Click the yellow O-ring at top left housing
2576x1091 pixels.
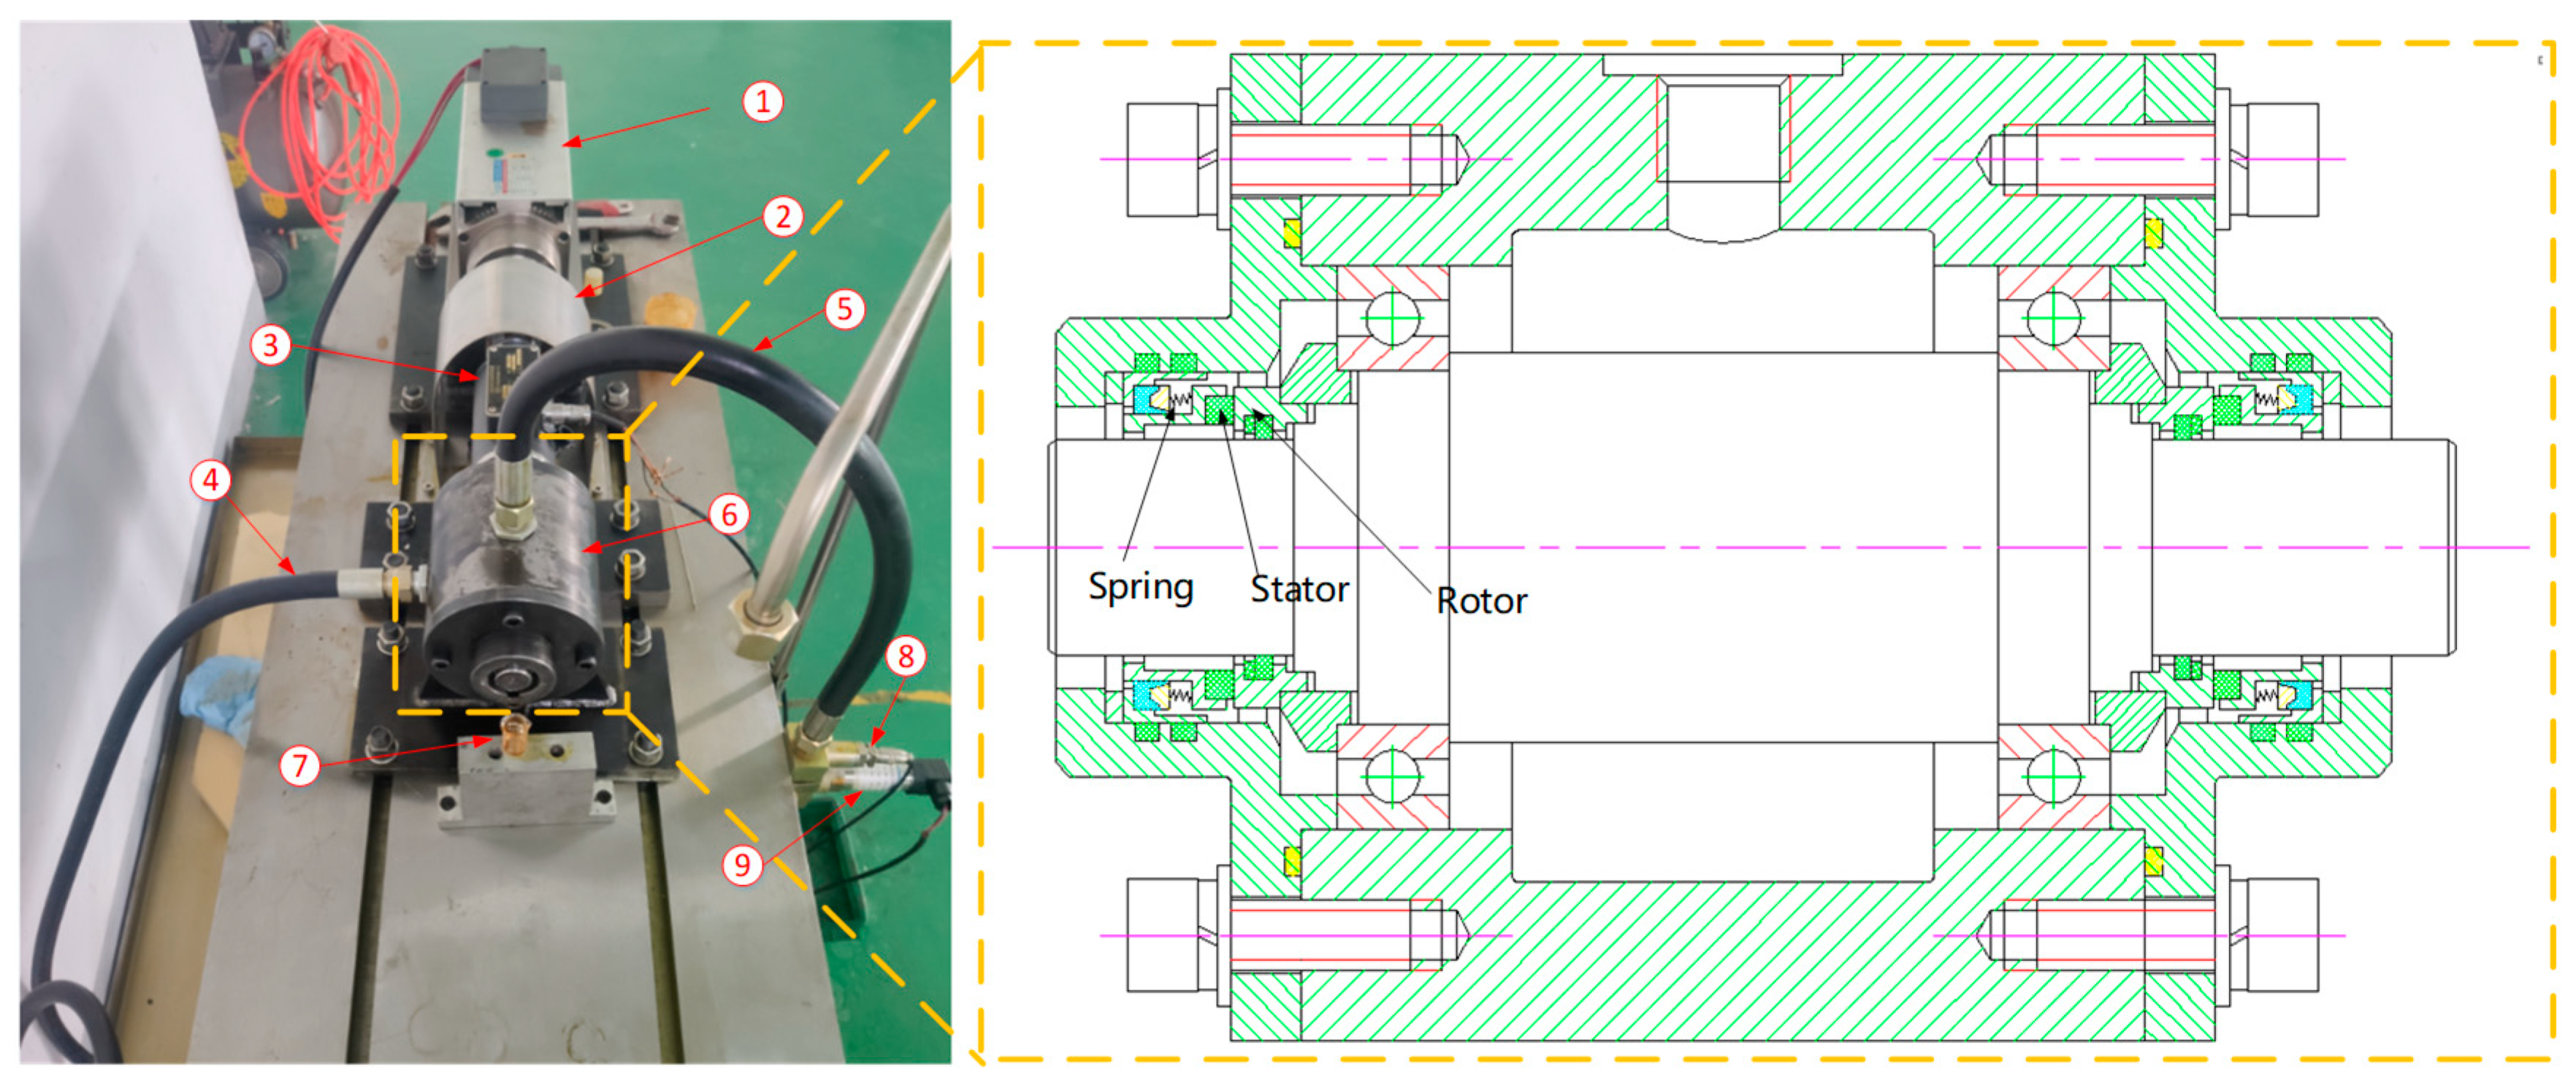coord(1292,233)
